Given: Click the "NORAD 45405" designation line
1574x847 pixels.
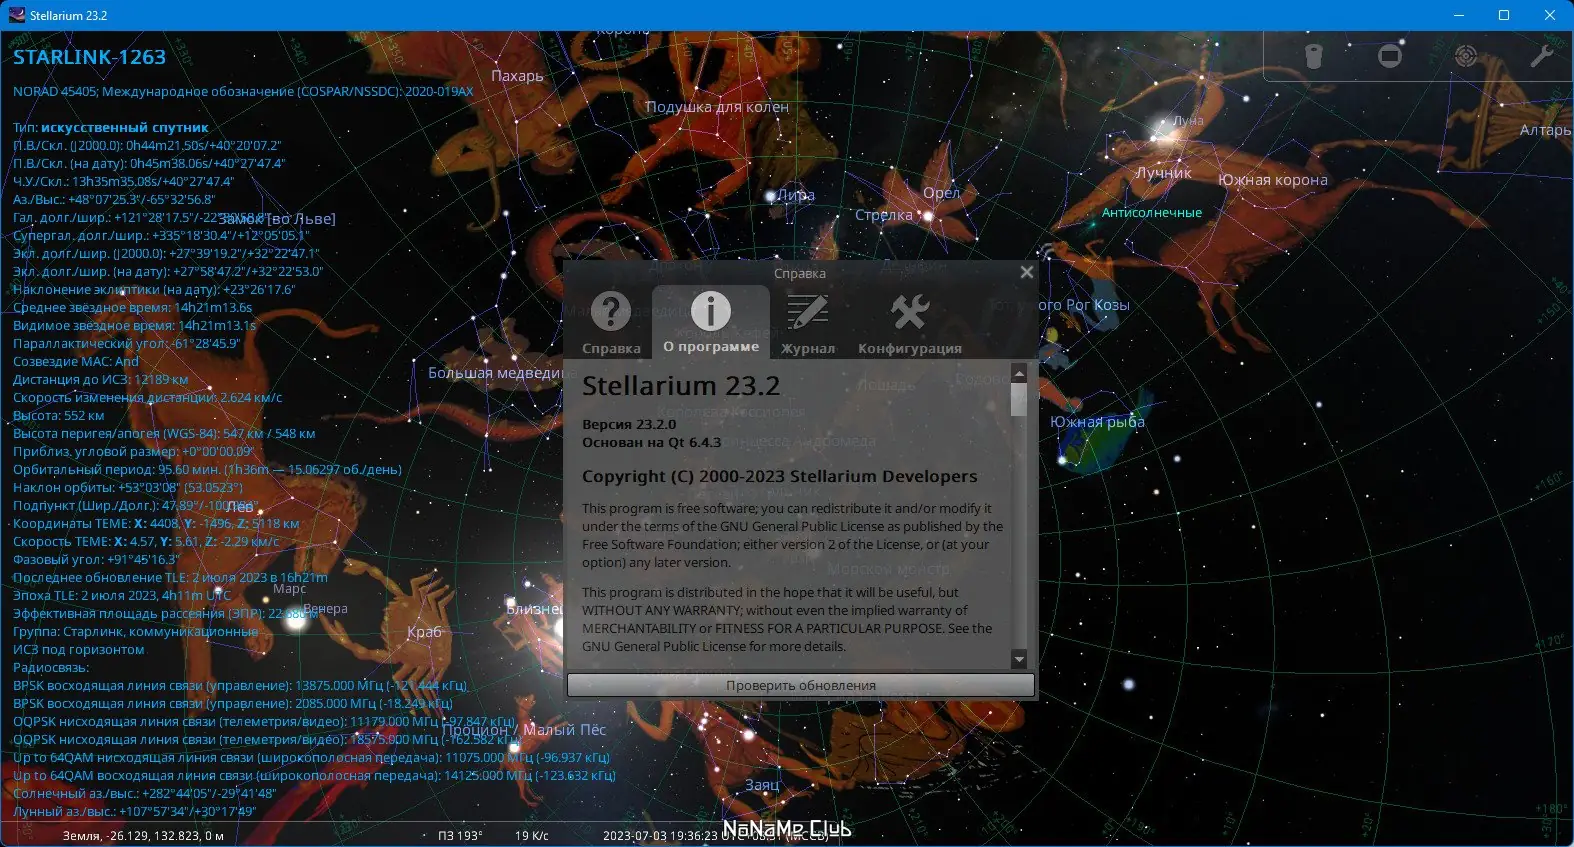Looking at the screenshot, I should pos(243,91).
